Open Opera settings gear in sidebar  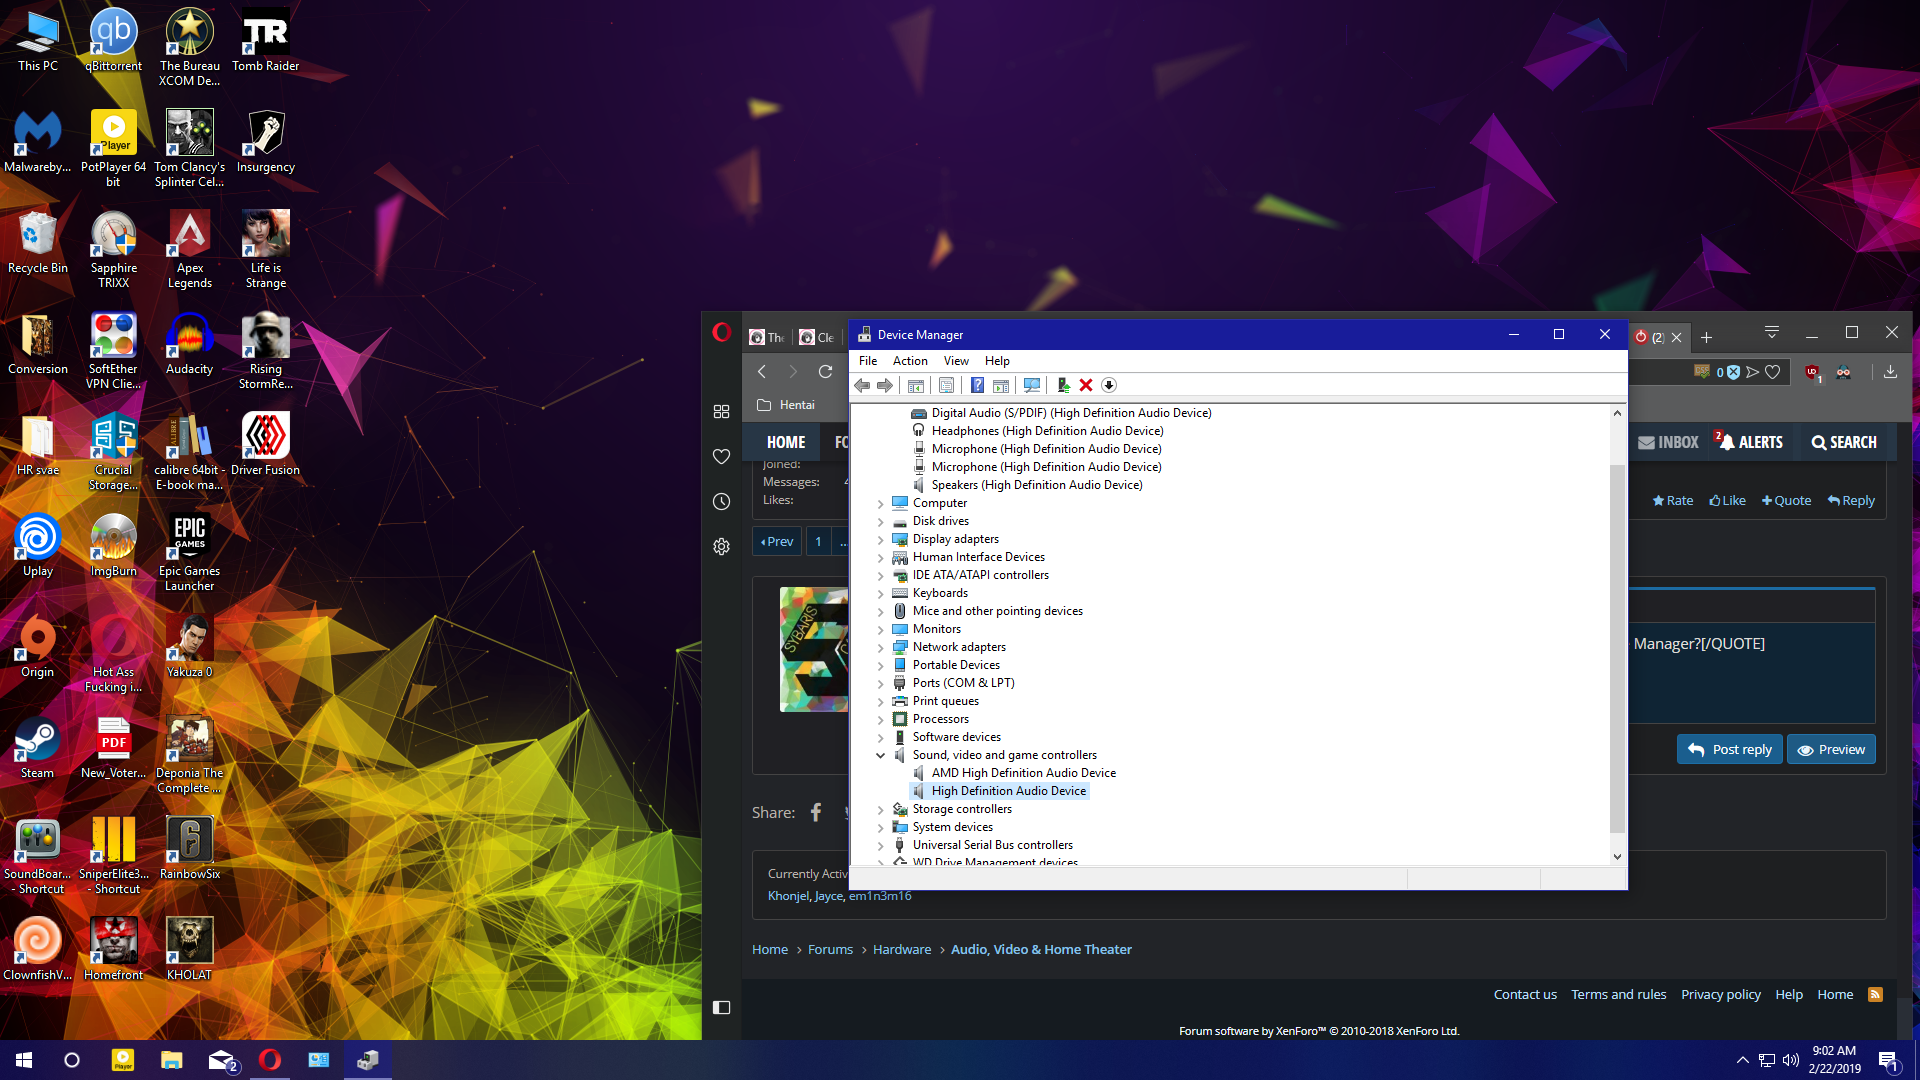tap(721, 547)
